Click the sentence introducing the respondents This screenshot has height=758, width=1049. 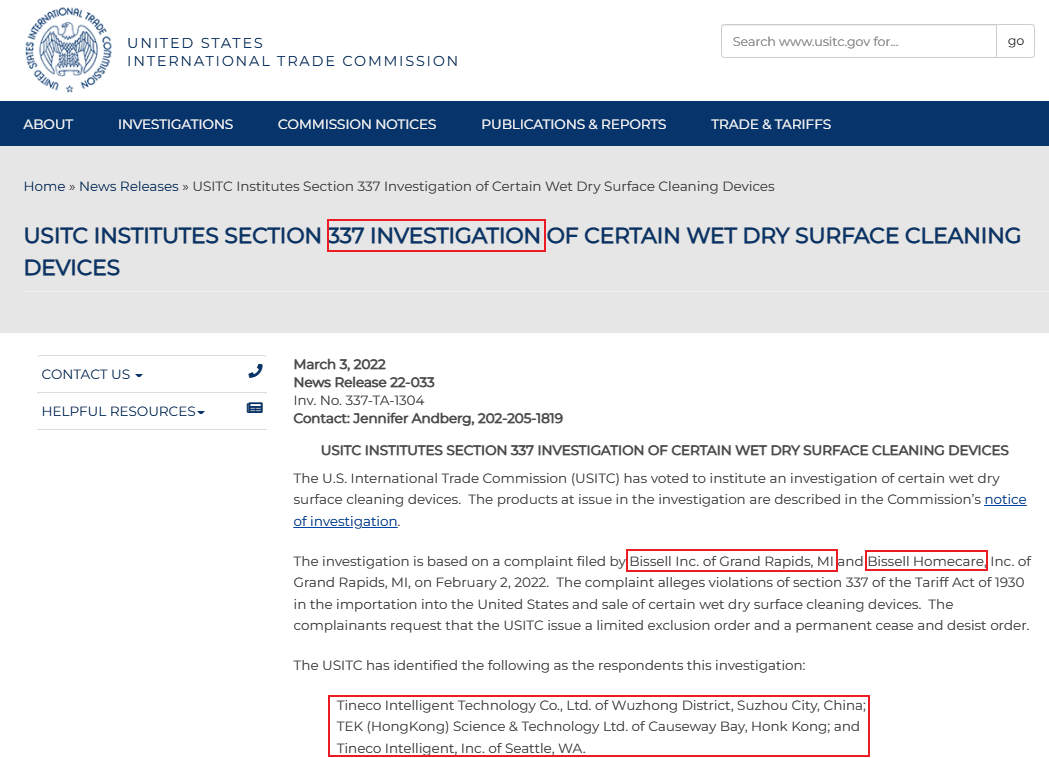tap(549, 666)
